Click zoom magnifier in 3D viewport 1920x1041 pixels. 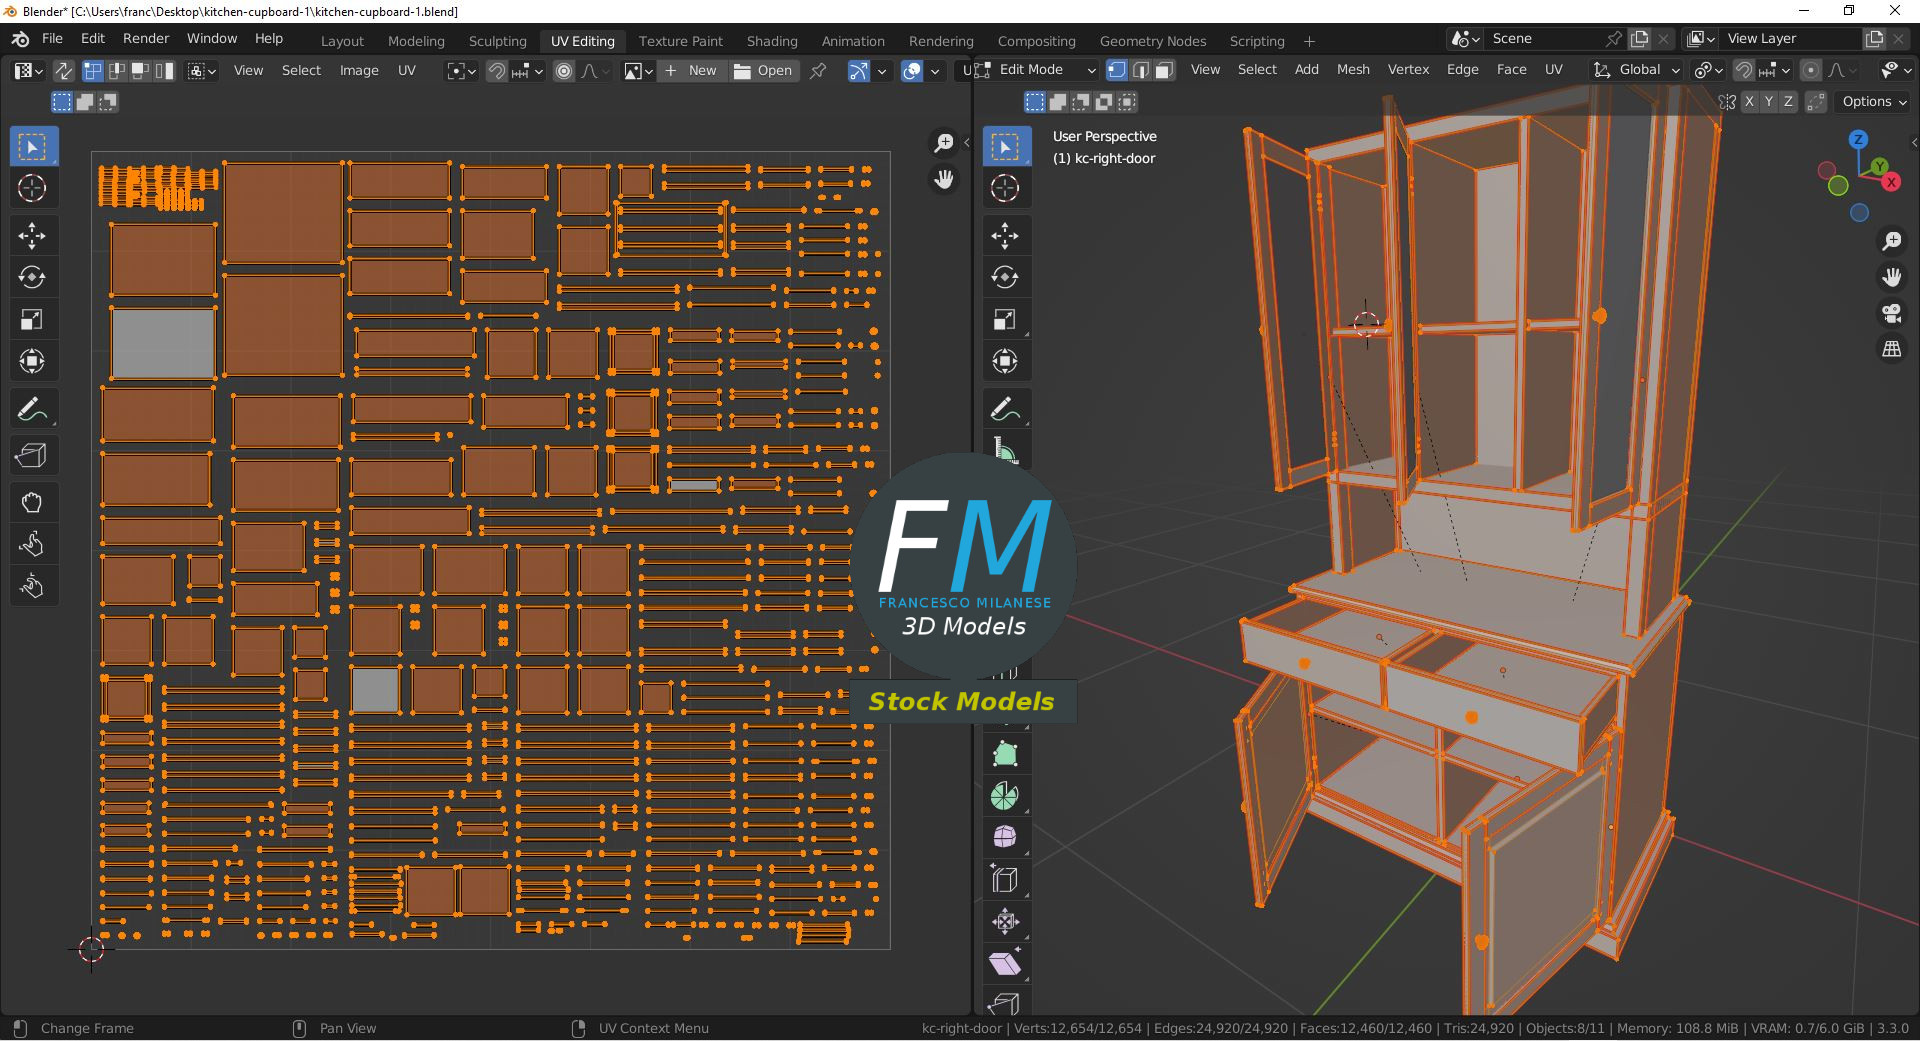click(1891, 241)
